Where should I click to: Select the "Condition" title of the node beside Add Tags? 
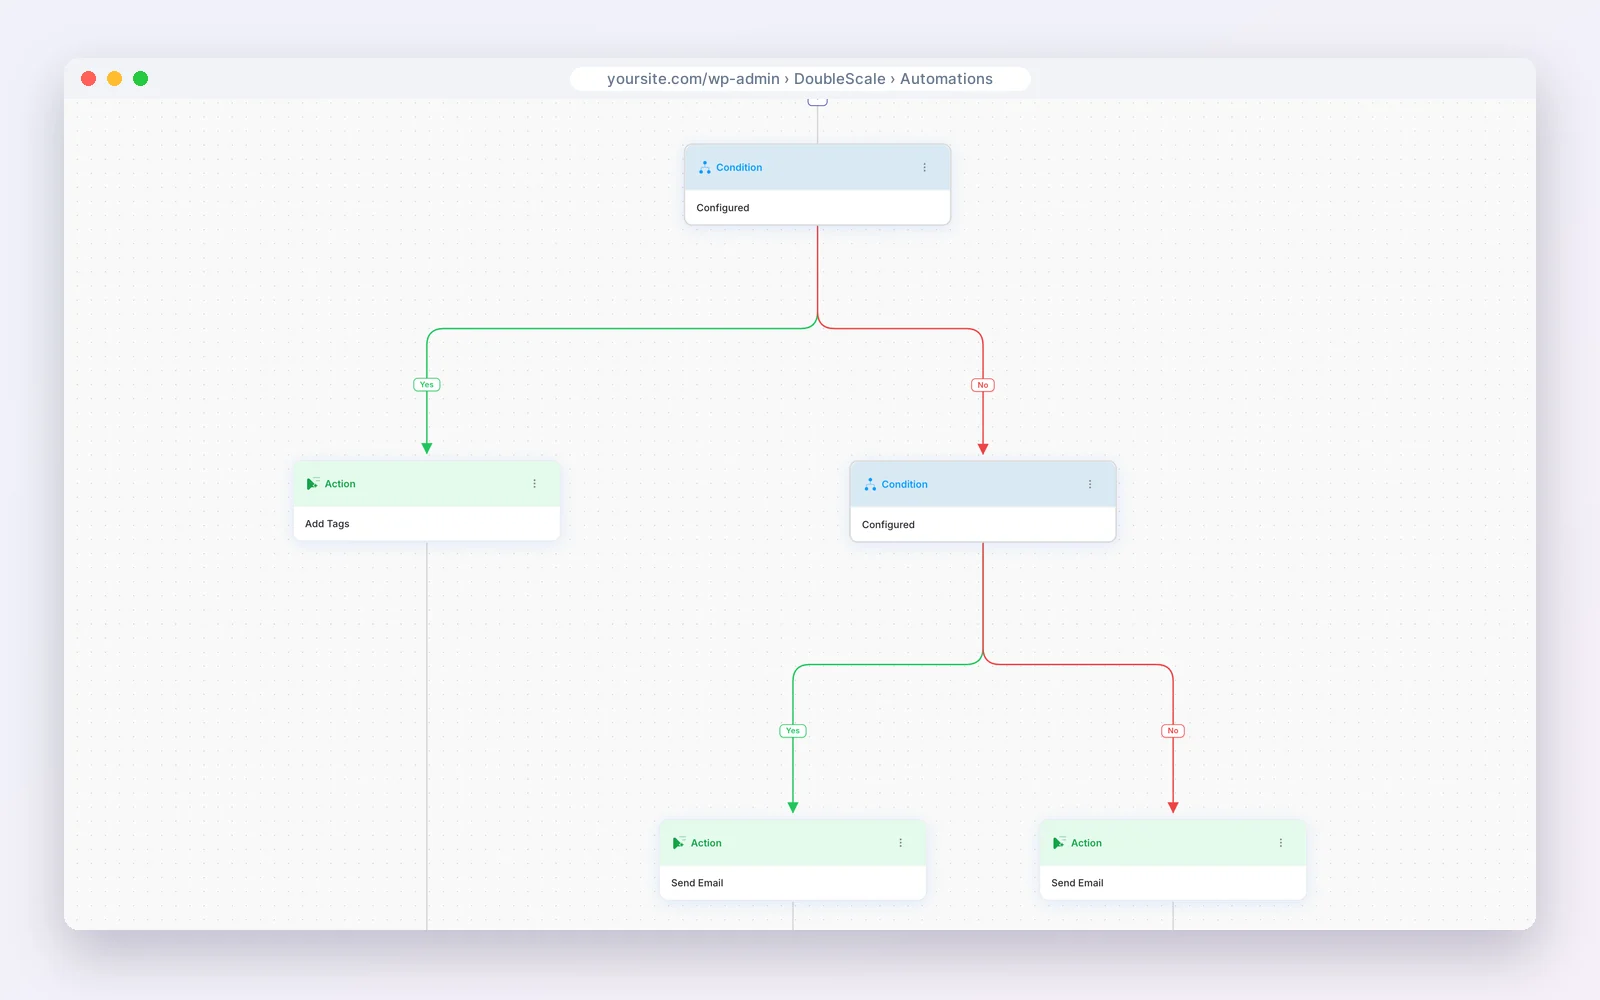pos(905,484)
